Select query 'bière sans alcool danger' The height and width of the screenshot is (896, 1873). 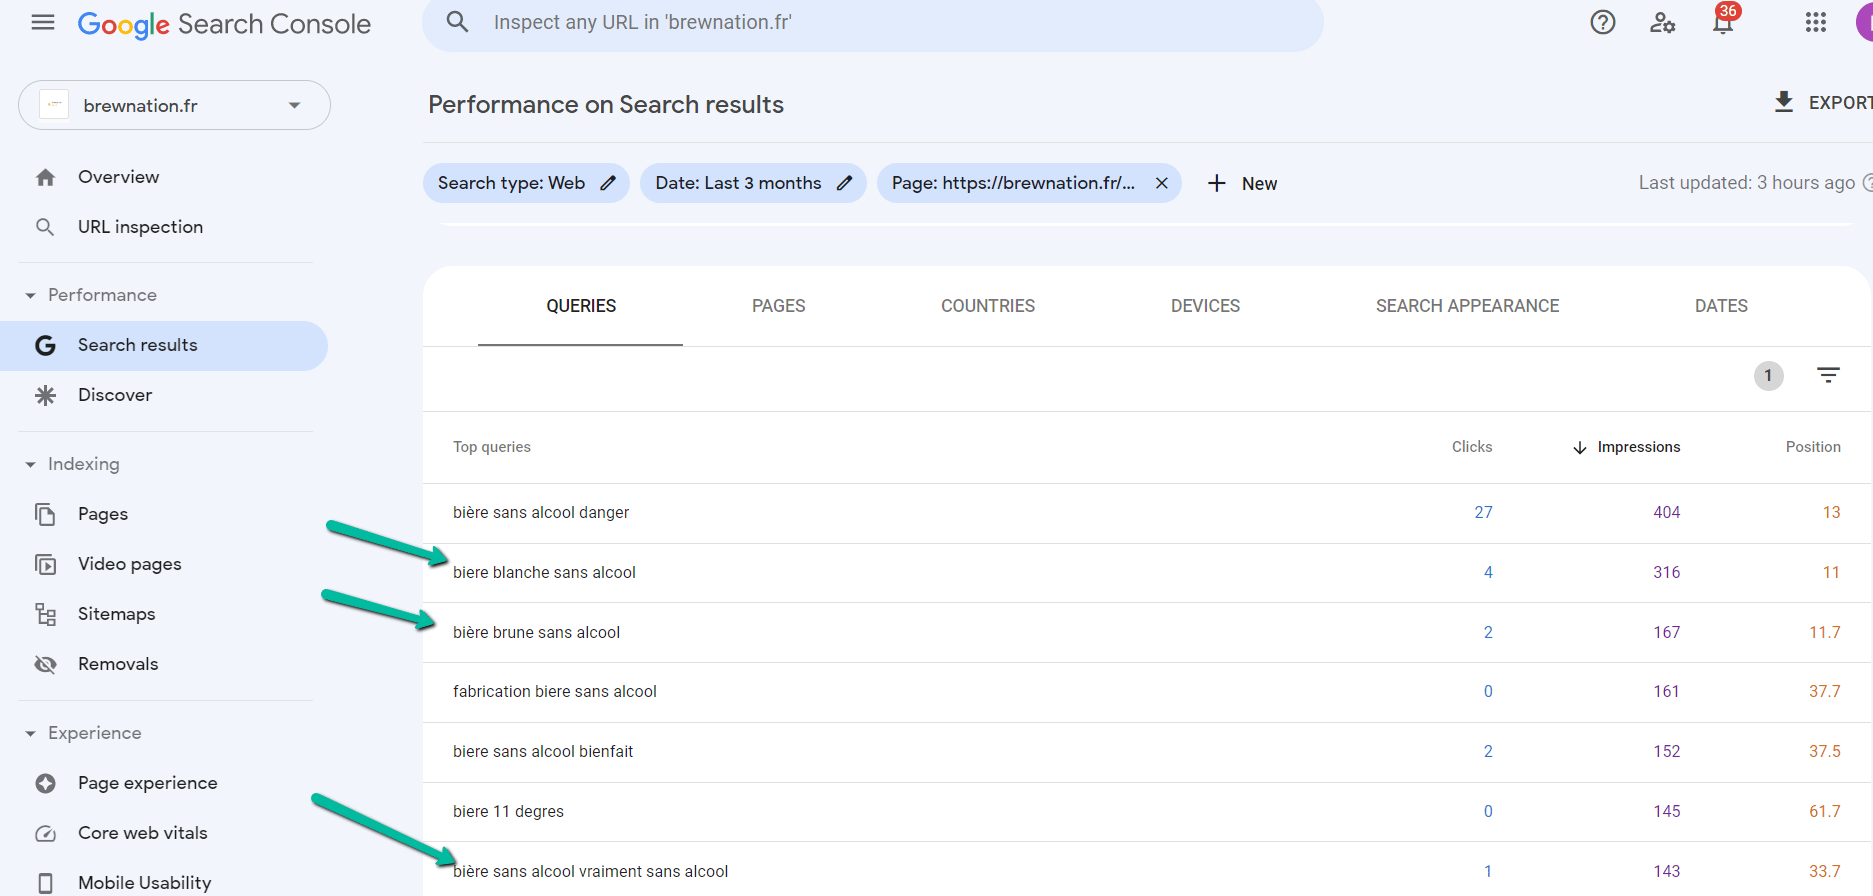[x=541, y=512]
